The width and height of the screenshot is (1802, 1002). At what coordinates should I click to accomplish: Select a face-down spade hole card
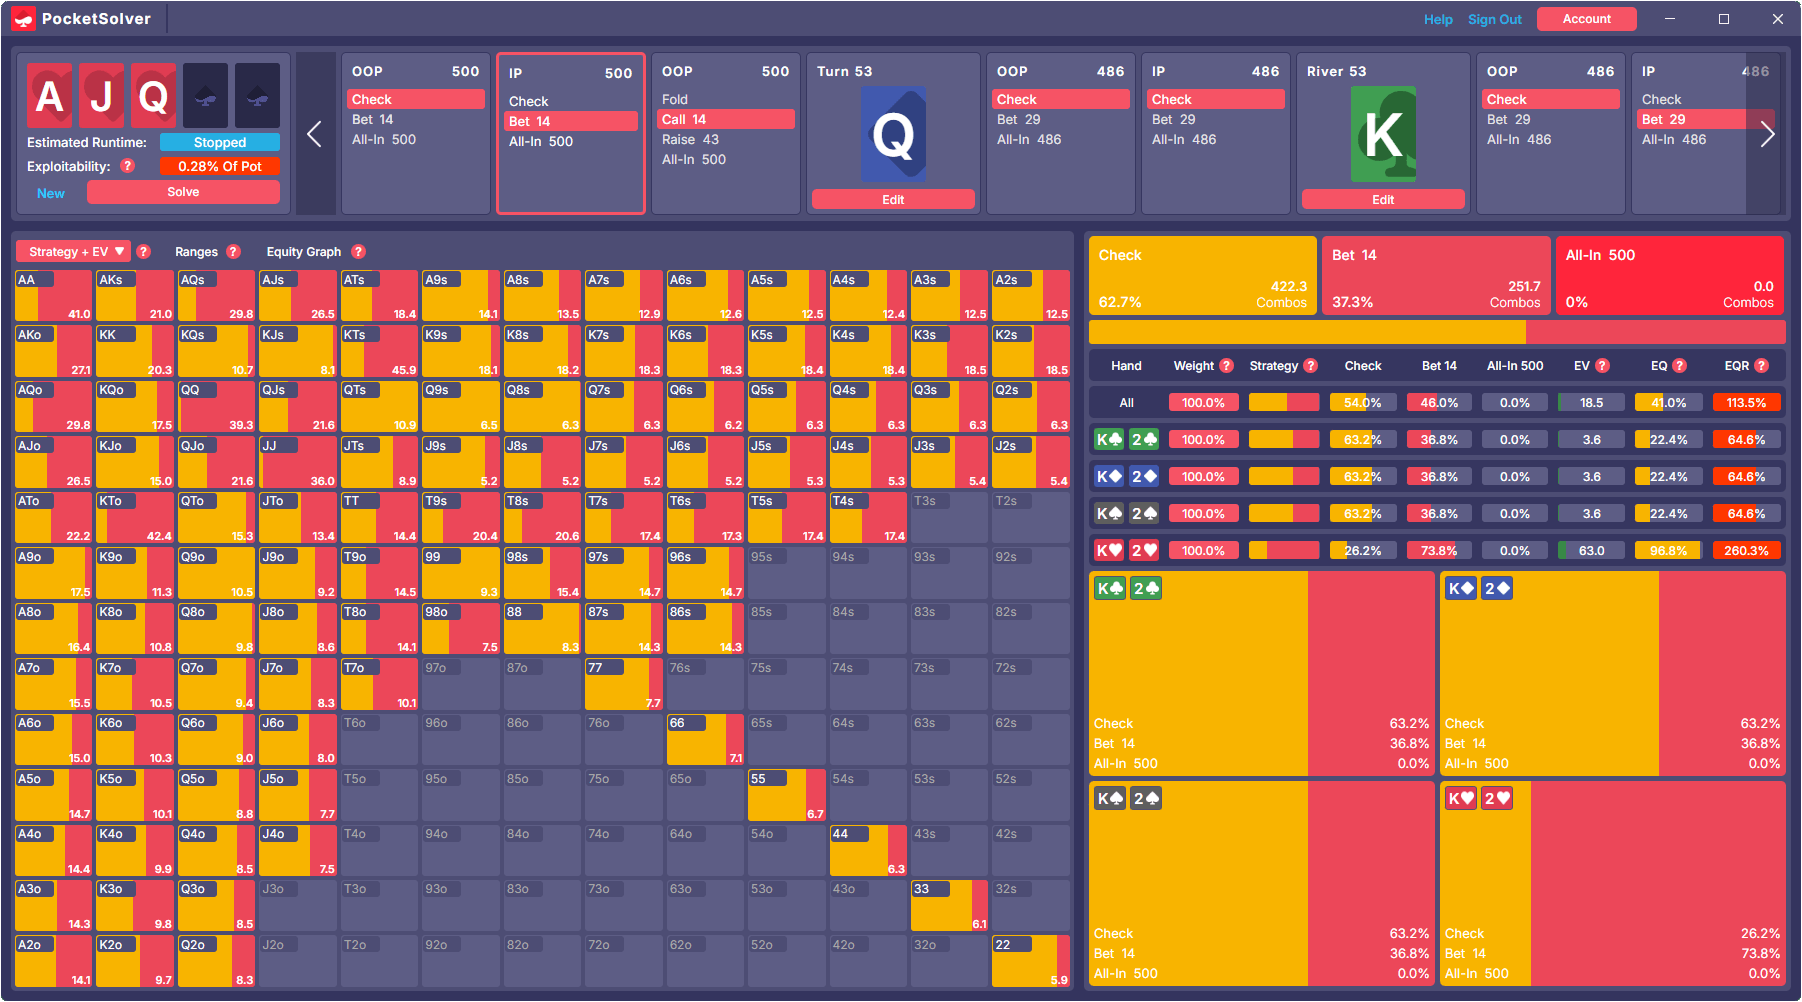coord(205,94)
